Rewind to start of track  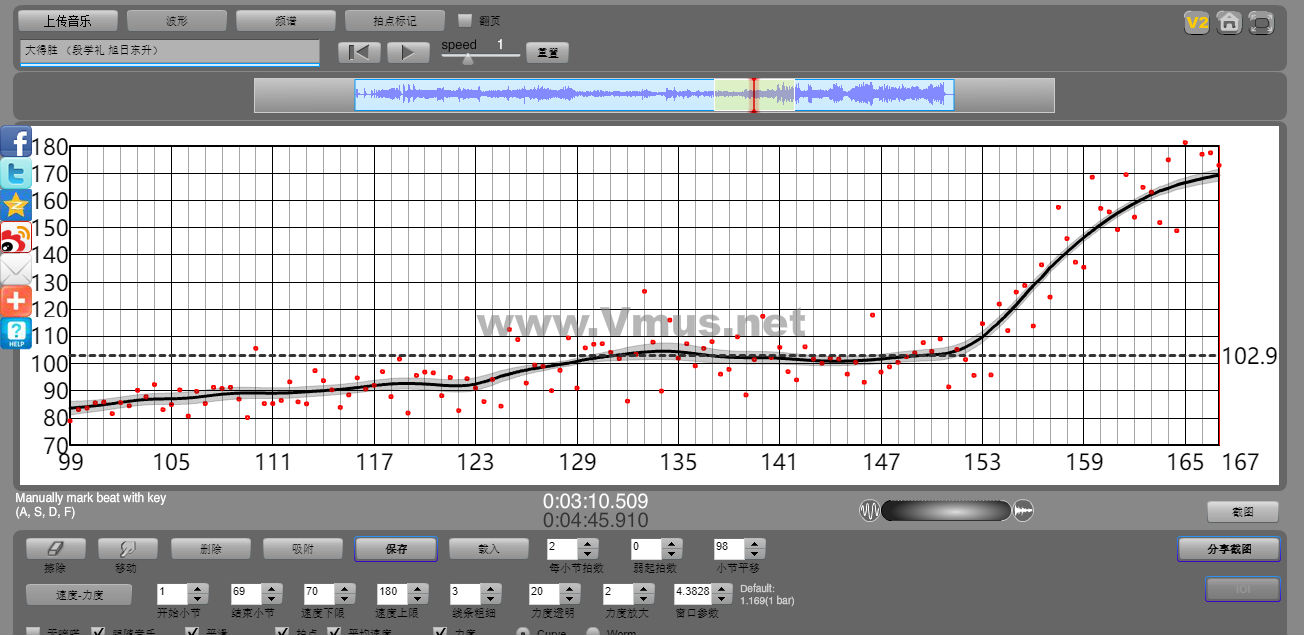(x=359, y=53)
